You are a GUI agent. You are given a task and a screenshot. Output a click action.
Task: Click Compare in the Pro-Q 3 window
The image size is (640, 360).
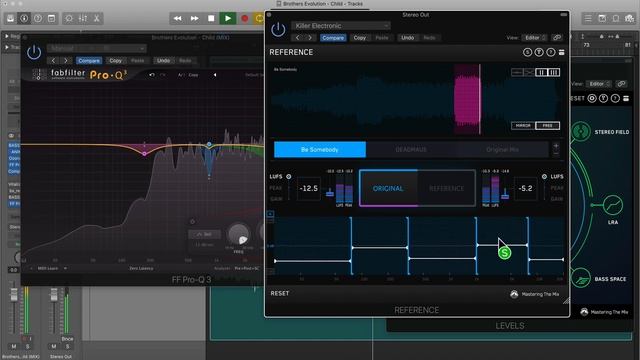click(x=89, y=60)
